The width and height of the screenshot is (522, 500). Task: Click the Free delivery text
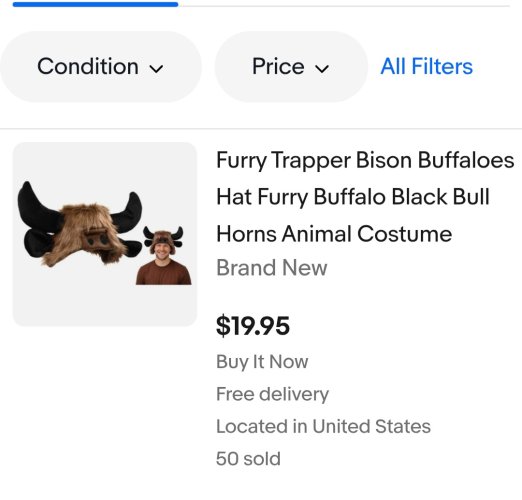272,394
